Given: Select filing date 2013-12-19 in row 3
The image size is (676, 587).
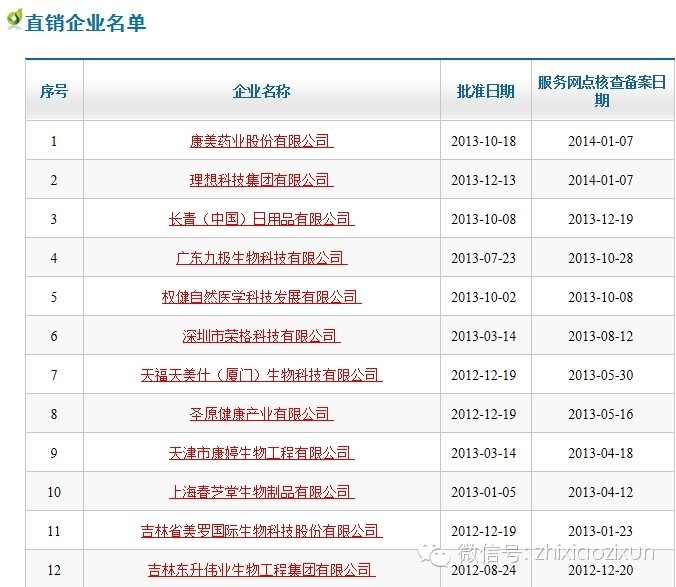Looking at the screenshot, I should click(601, 219).
